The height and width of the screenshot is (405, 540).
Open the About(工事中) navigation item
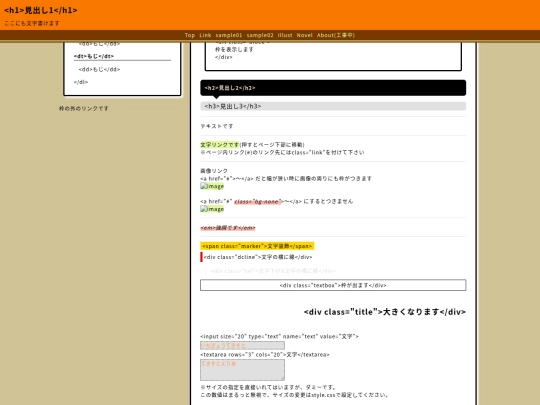tap(336, 35)
